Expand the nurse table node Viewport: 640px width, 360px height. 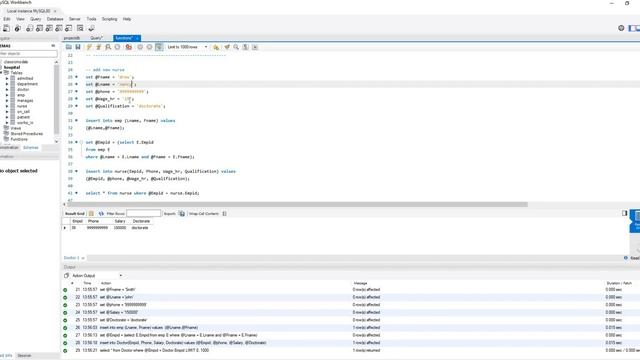7,106
